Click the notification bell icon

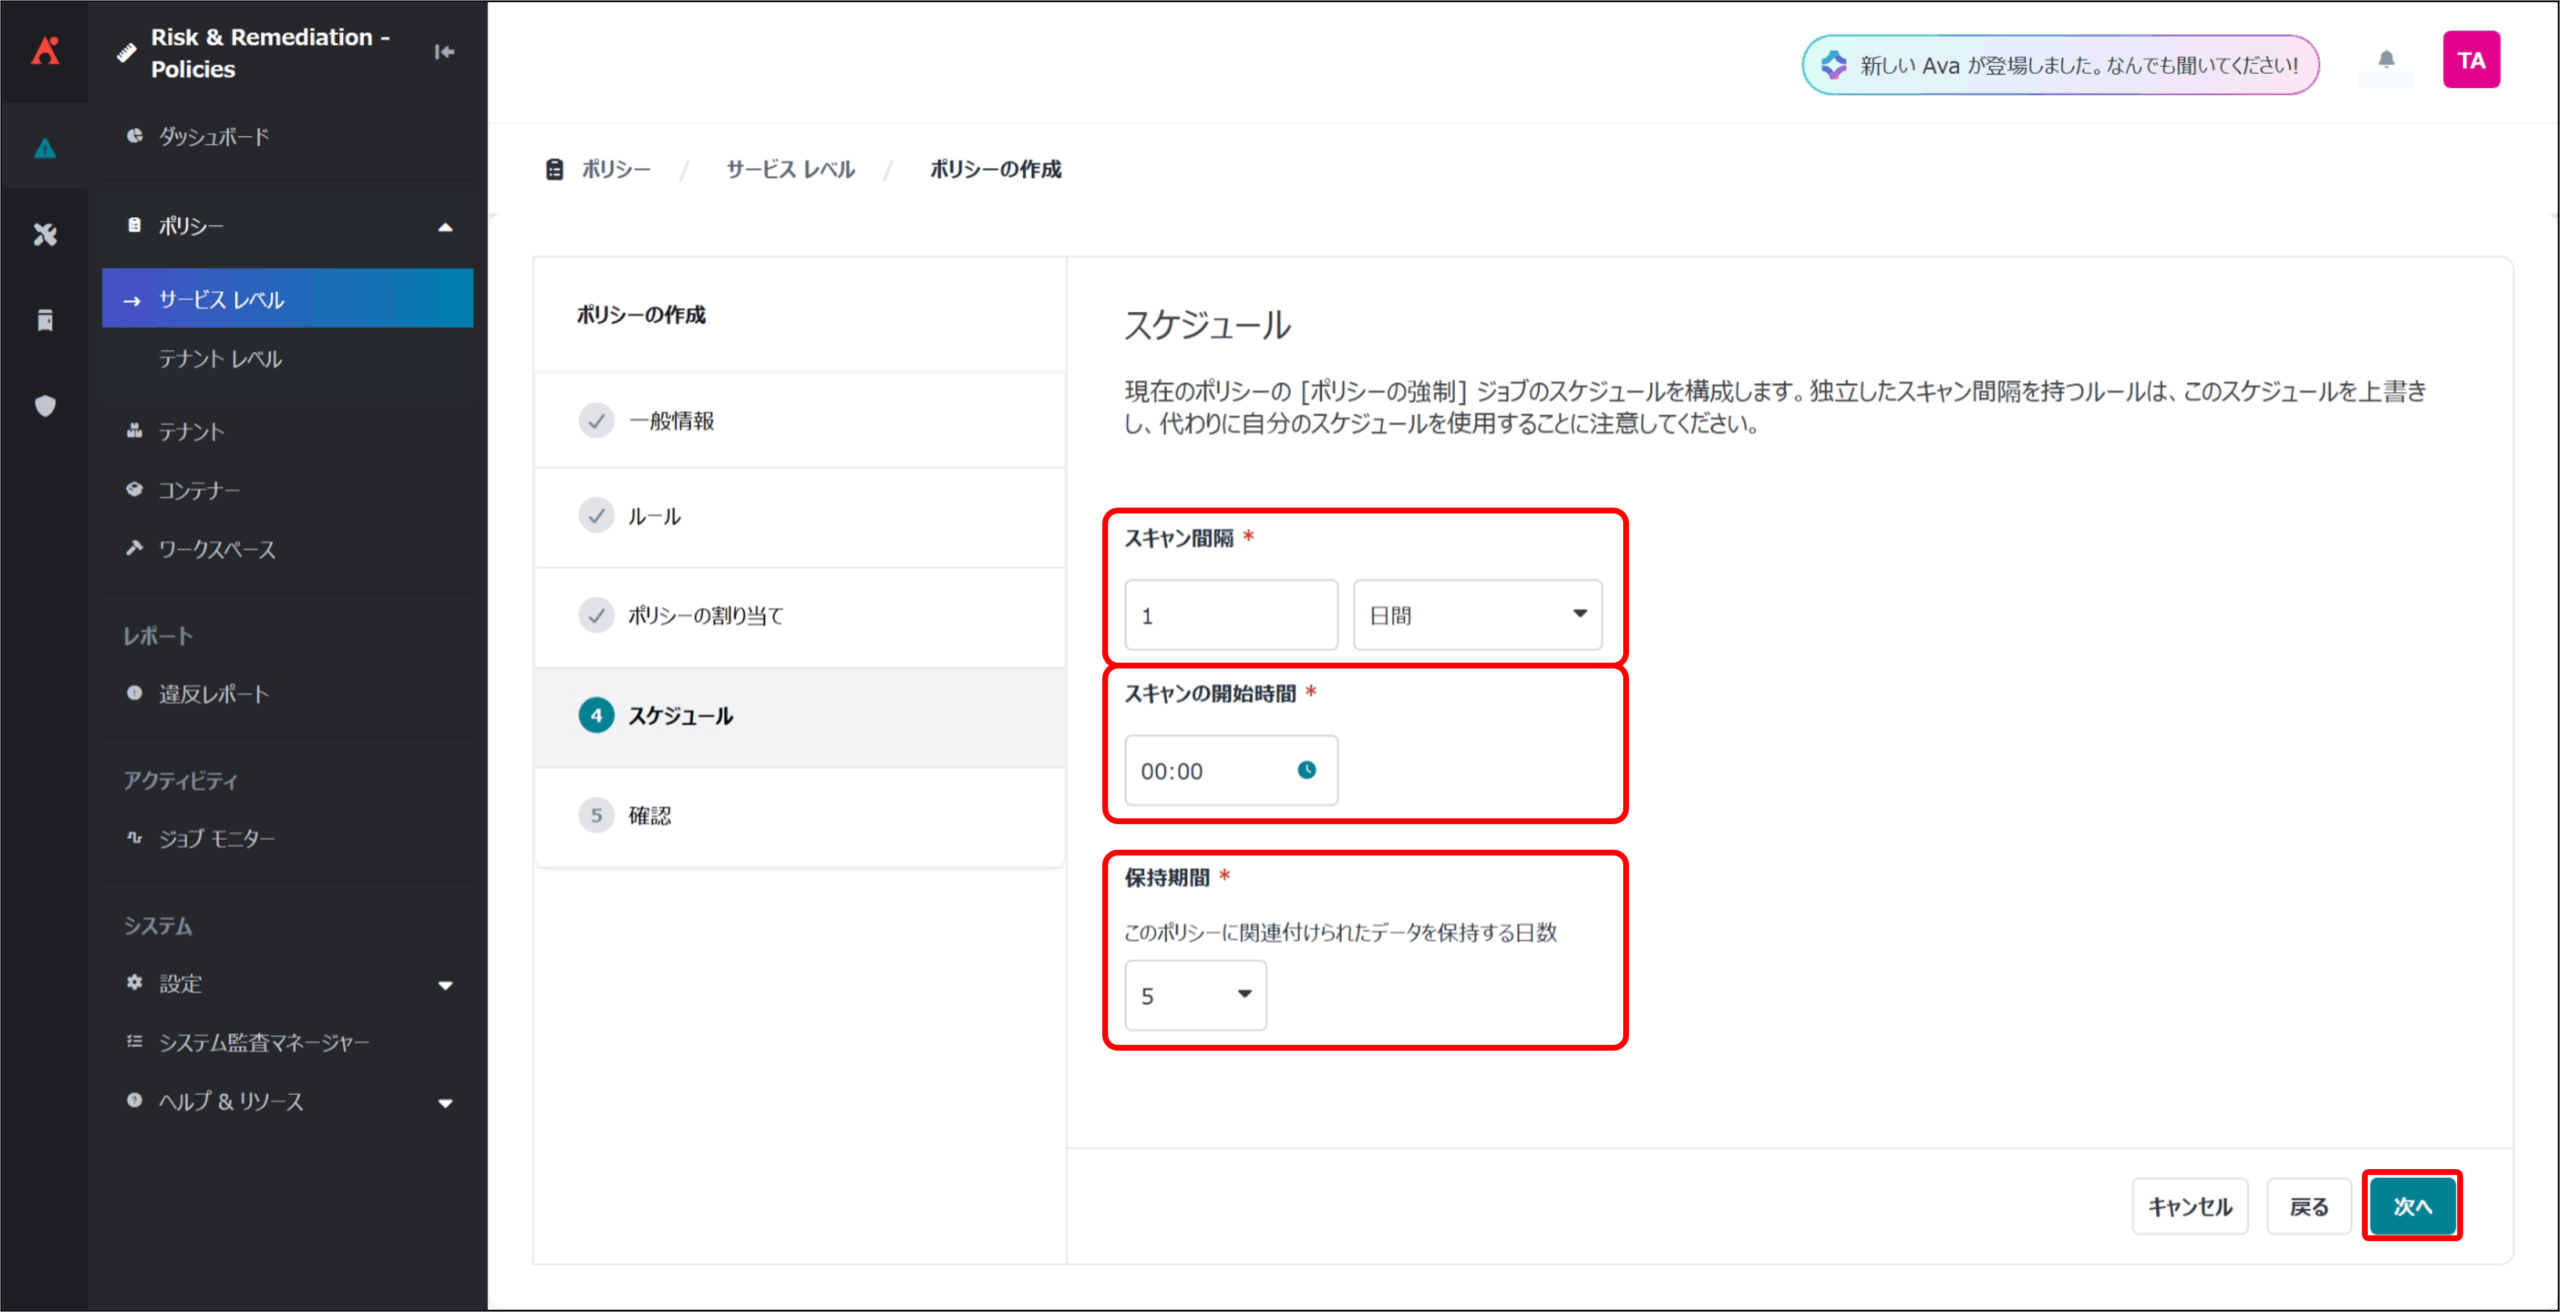2386,60
